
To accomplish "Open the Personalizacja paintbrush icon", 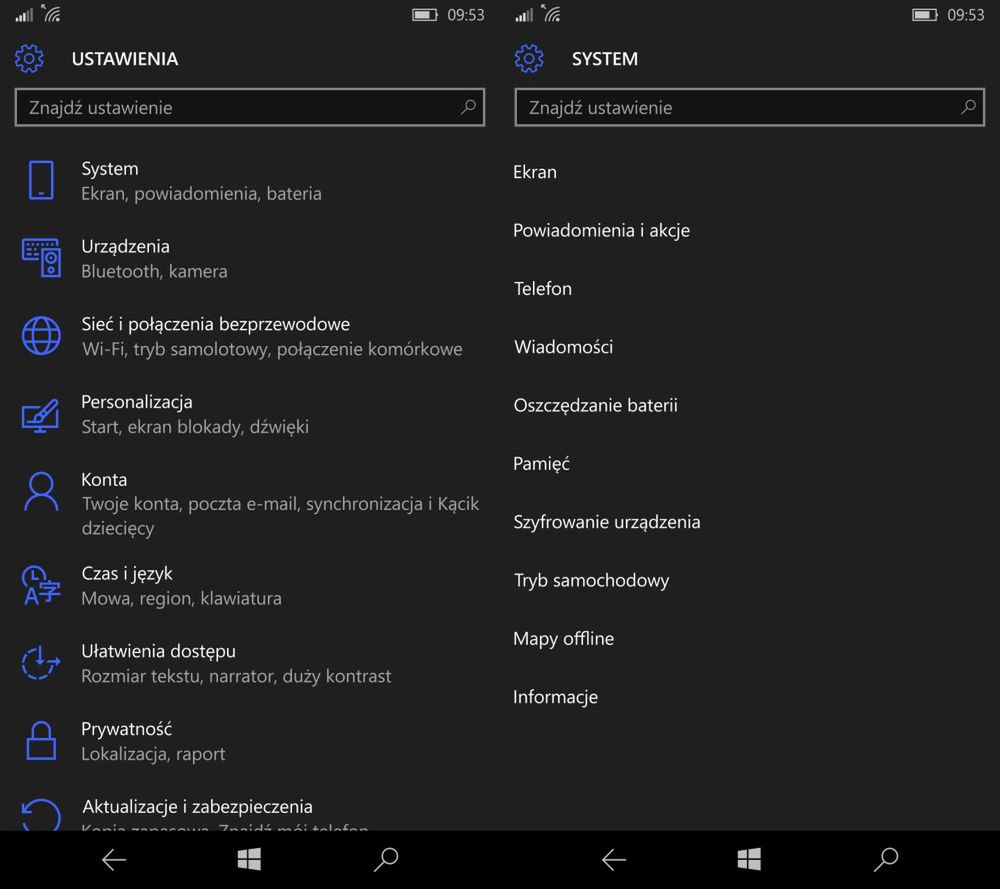I will pyautogui.click(x=41, y=415).
